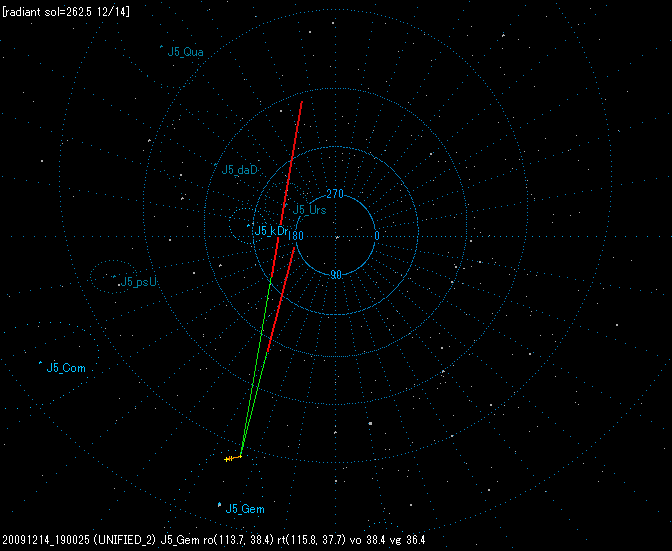Viewport: 672px width, 551px height.
Task: Click the J5_daD radiant label
Action: pos(239,170)
